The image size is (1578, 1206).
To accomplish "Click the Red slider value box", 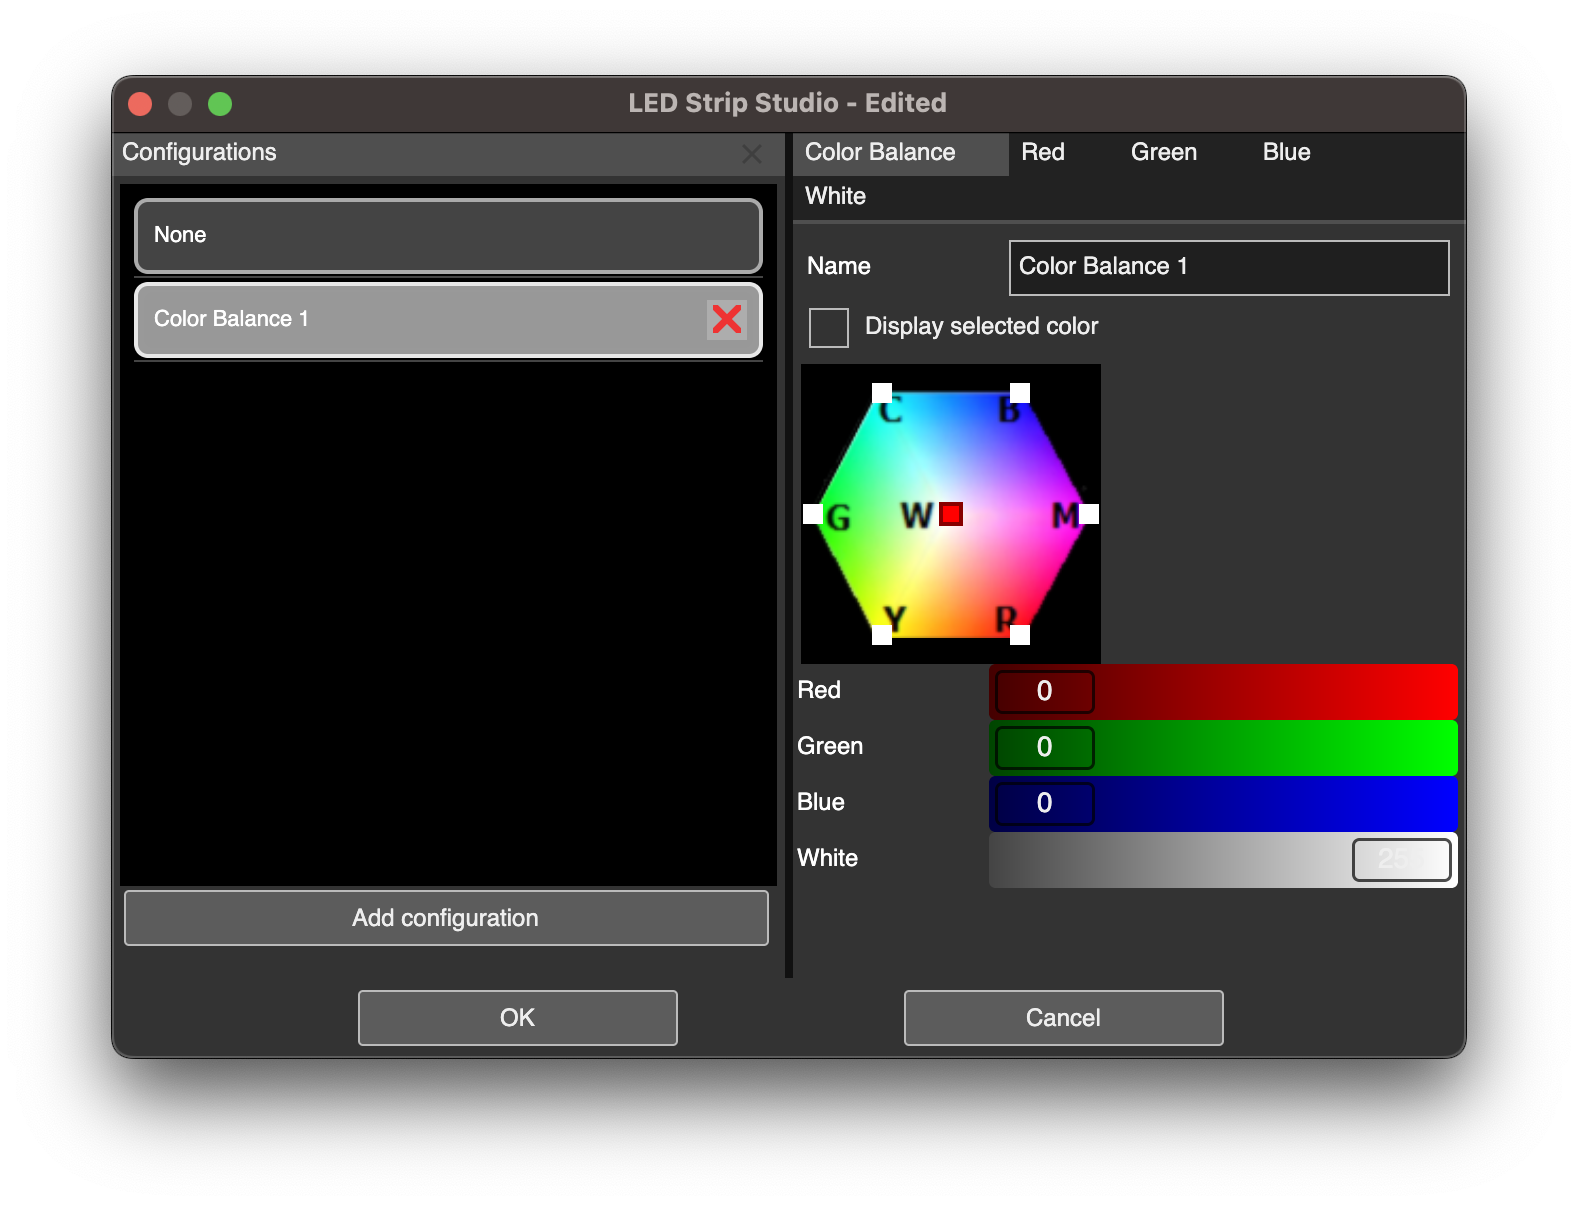I will click(1045, 692).
